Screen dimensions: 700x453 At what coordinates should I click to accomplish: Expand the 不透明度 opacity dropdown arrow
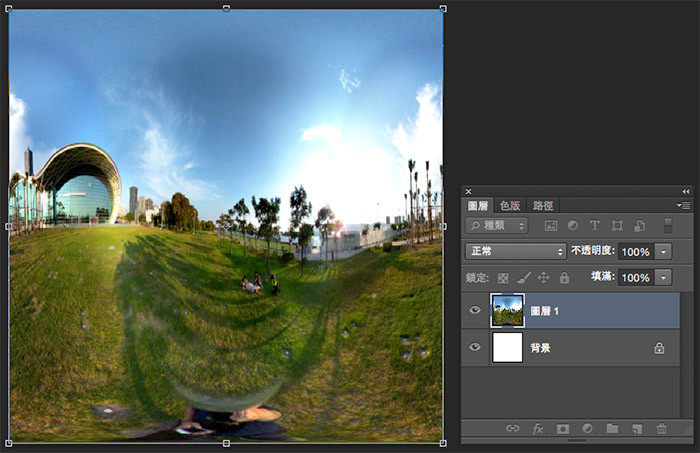tap(665, 252)
